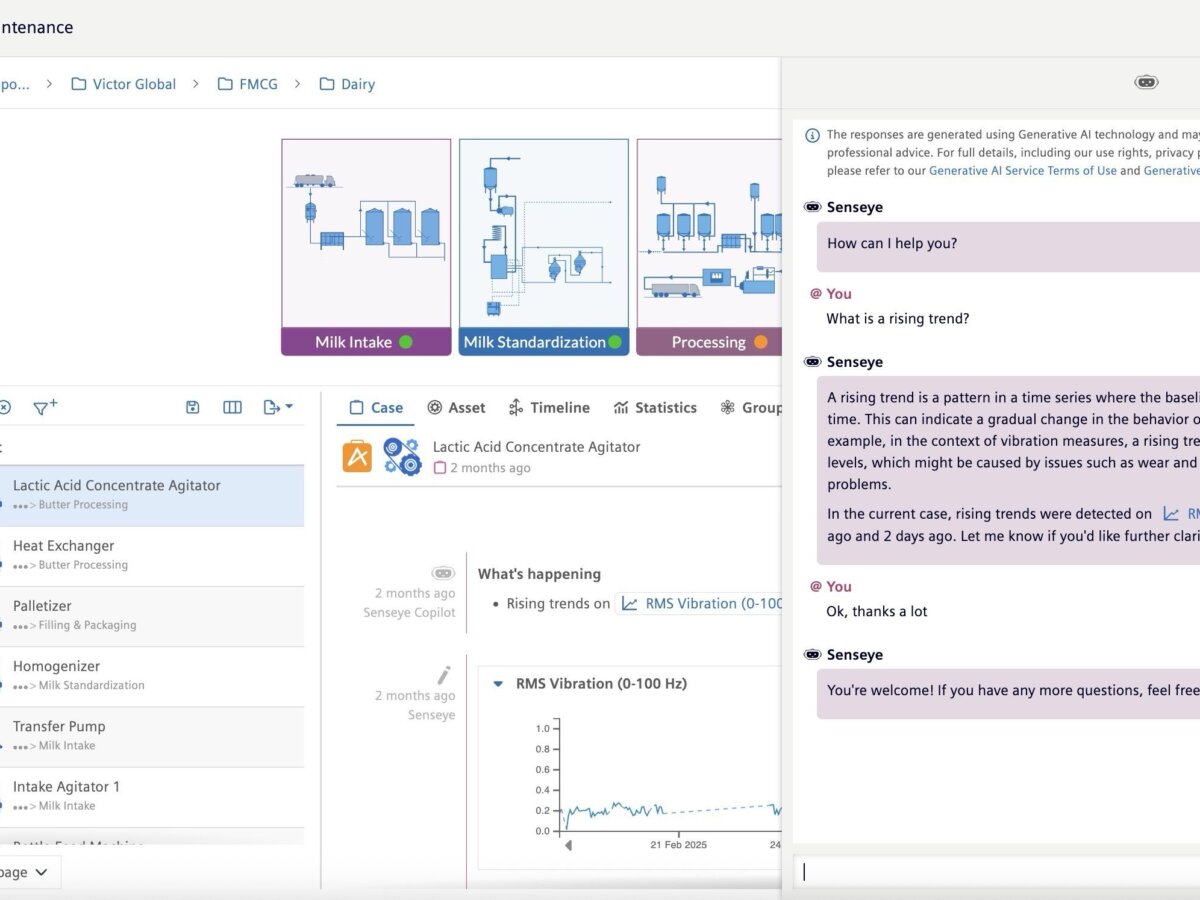Screen dimensions: 1200x900
Task: Click the blue gears asset icon
Action: [x=402, y=457]
